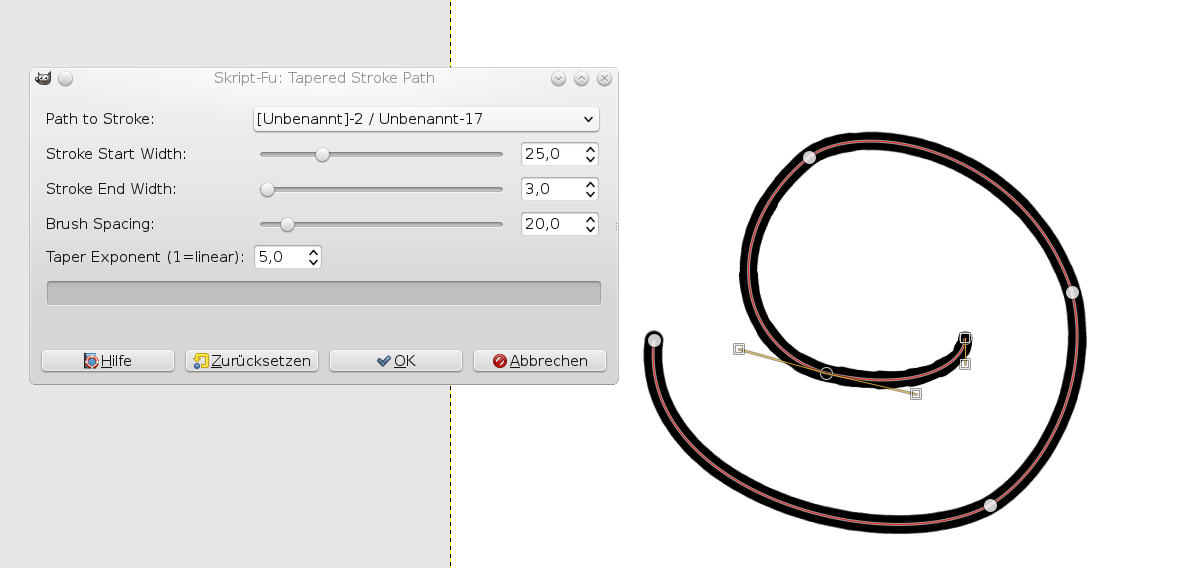Roll up the Skript-Fu dialog window

[558, 78]
